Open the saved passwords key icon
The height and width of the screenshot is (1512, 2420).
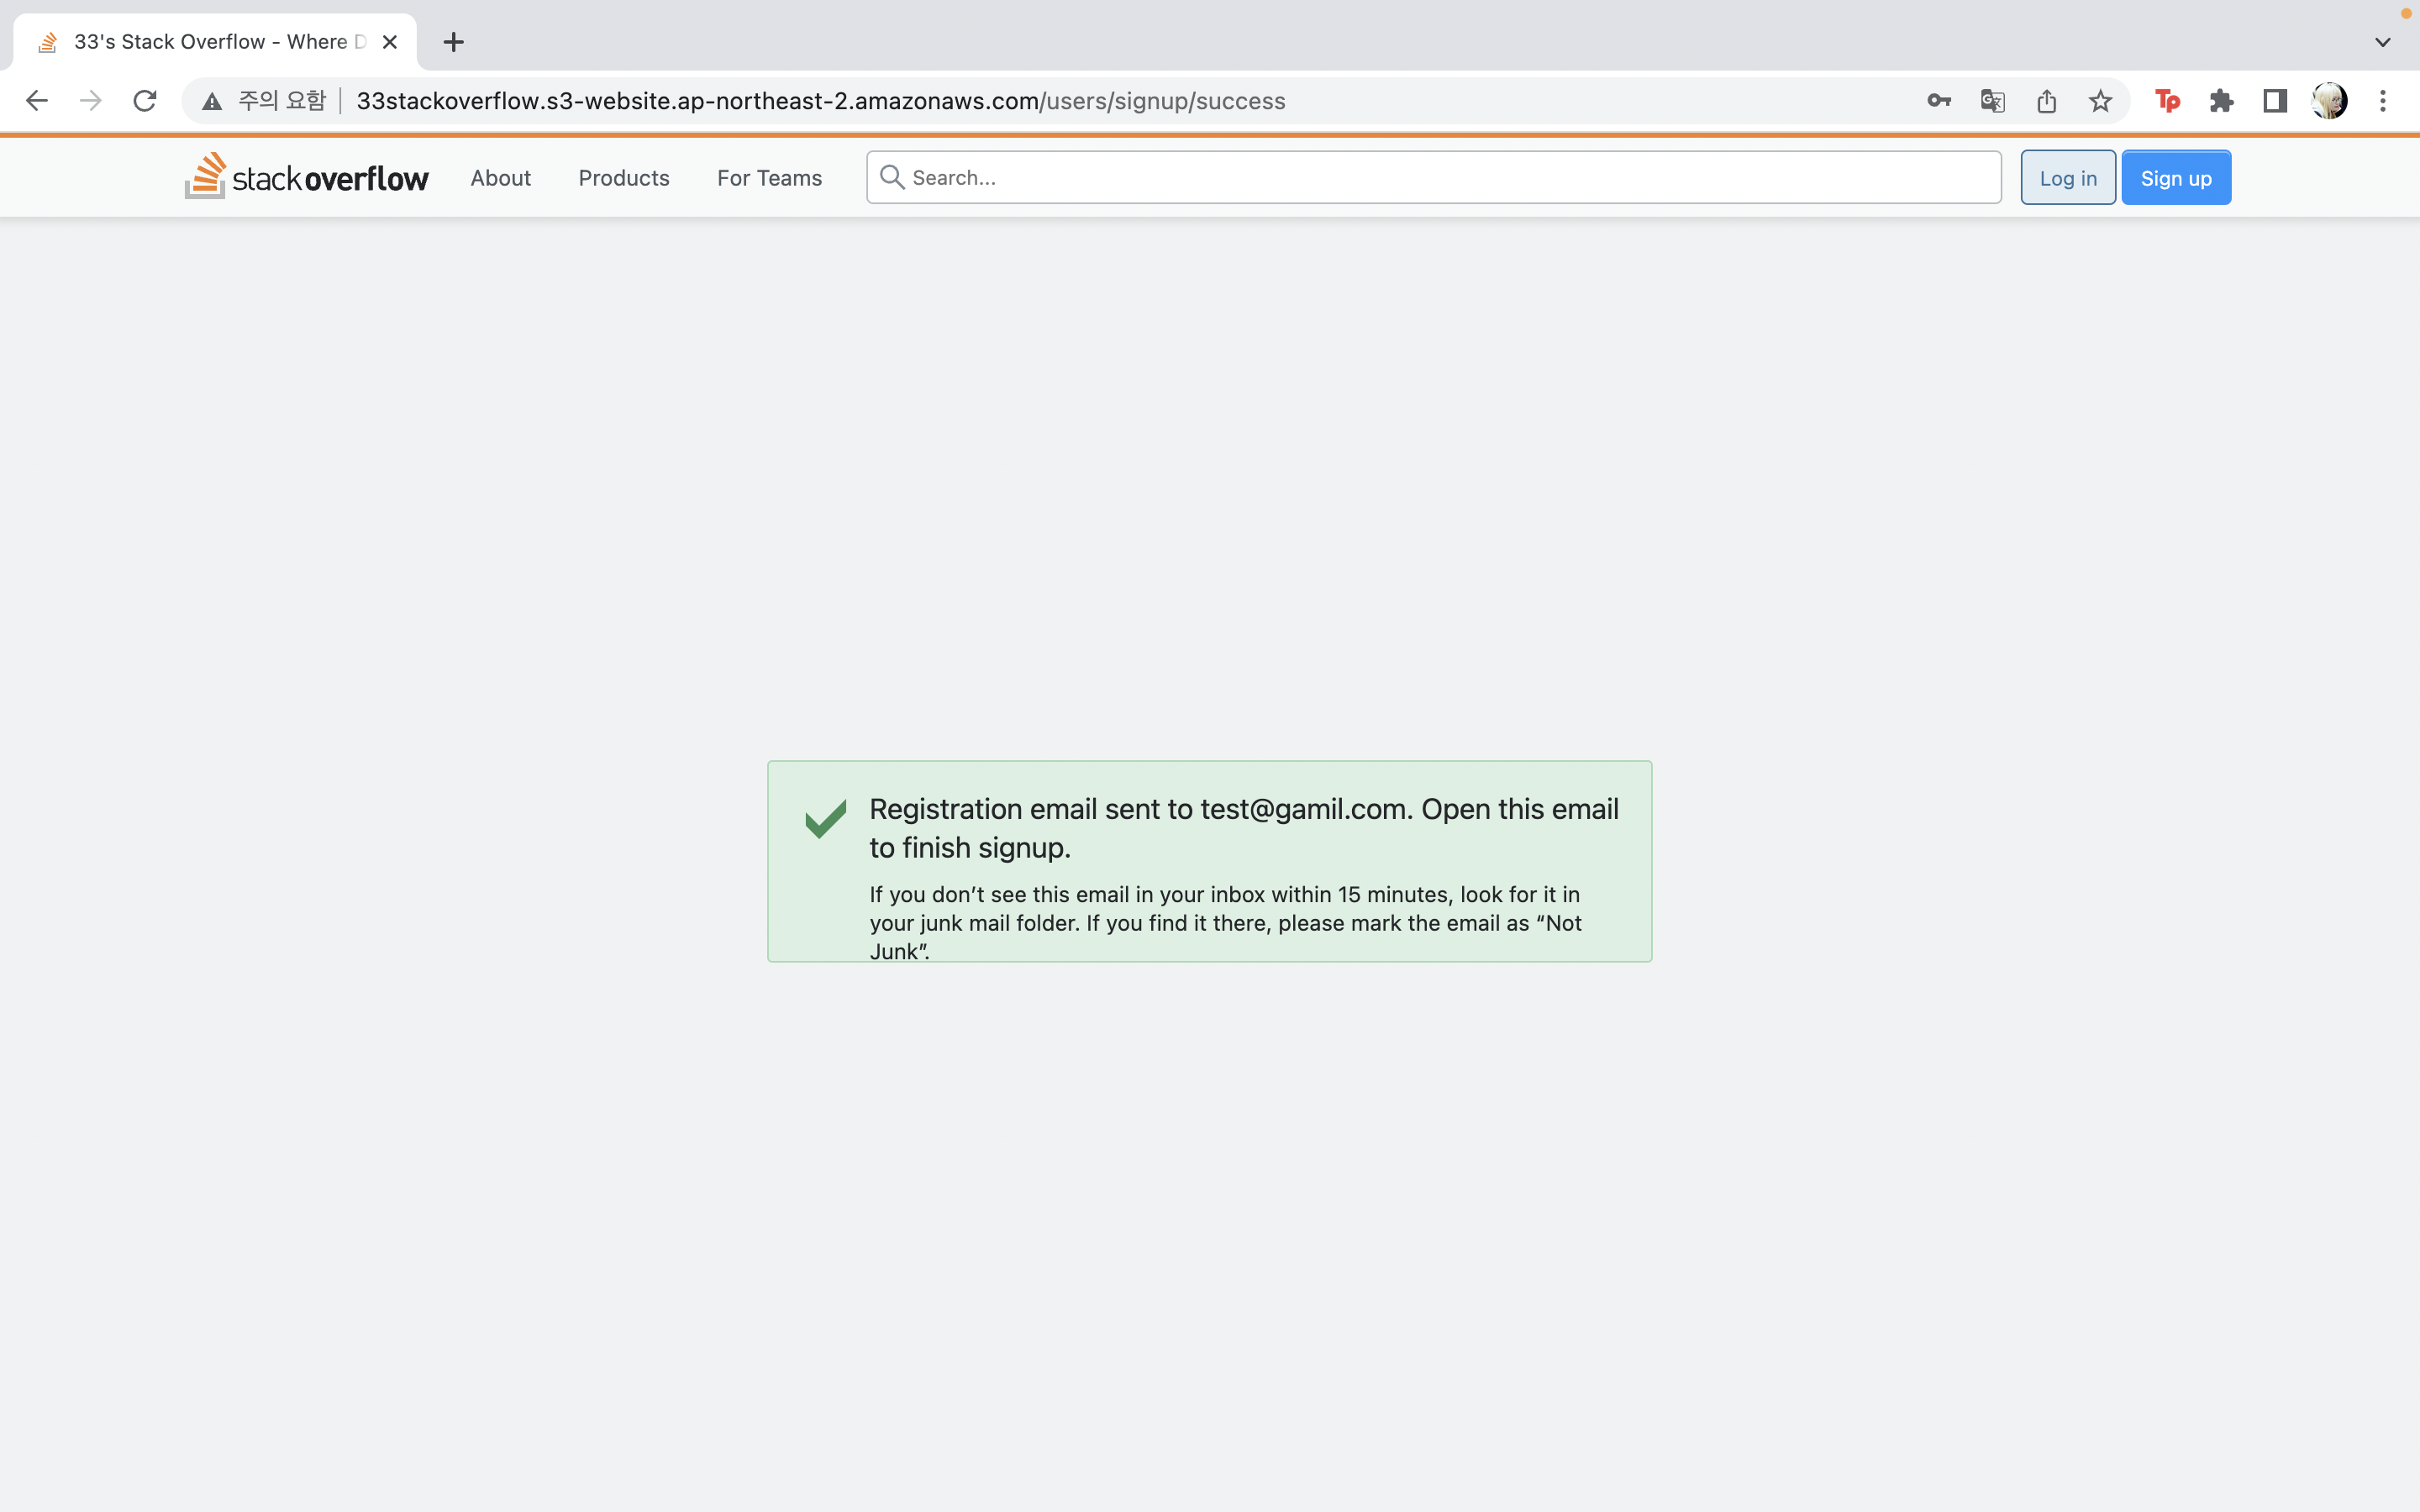coord(1939,101)
